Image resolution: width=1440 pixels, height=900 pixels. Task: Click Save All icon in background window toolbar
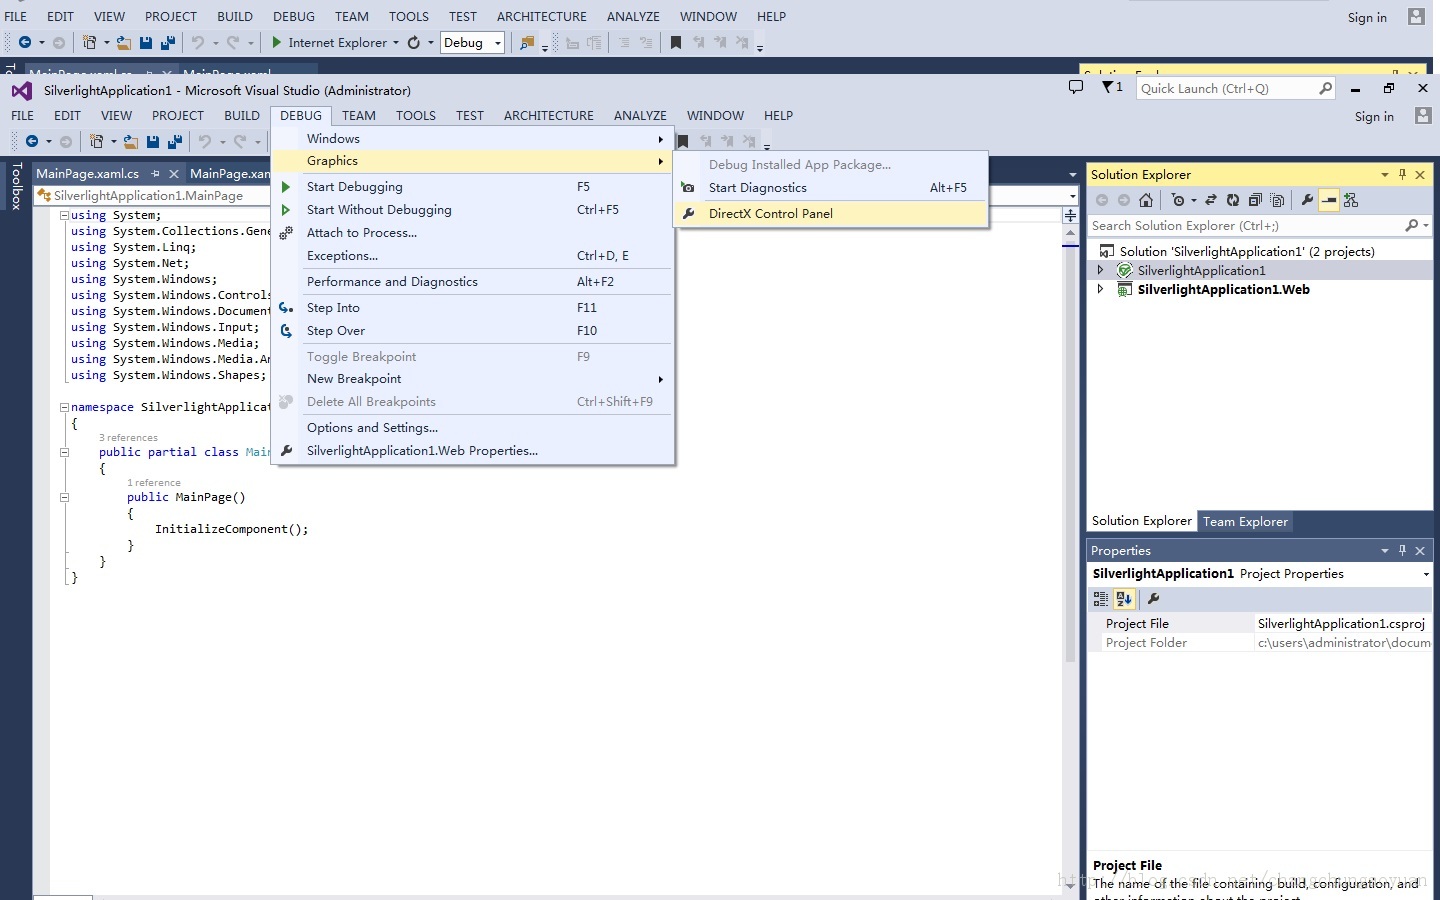168,42
